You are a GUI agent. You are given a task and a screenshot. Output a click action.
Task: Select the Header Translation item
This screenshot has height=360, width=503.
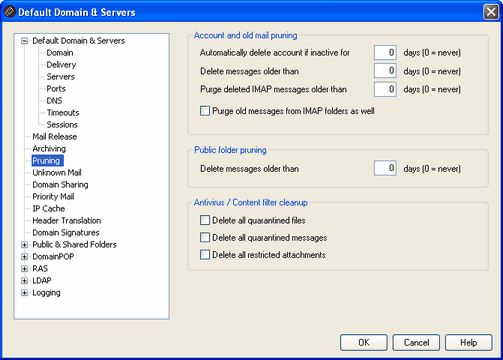coord(67,221)
